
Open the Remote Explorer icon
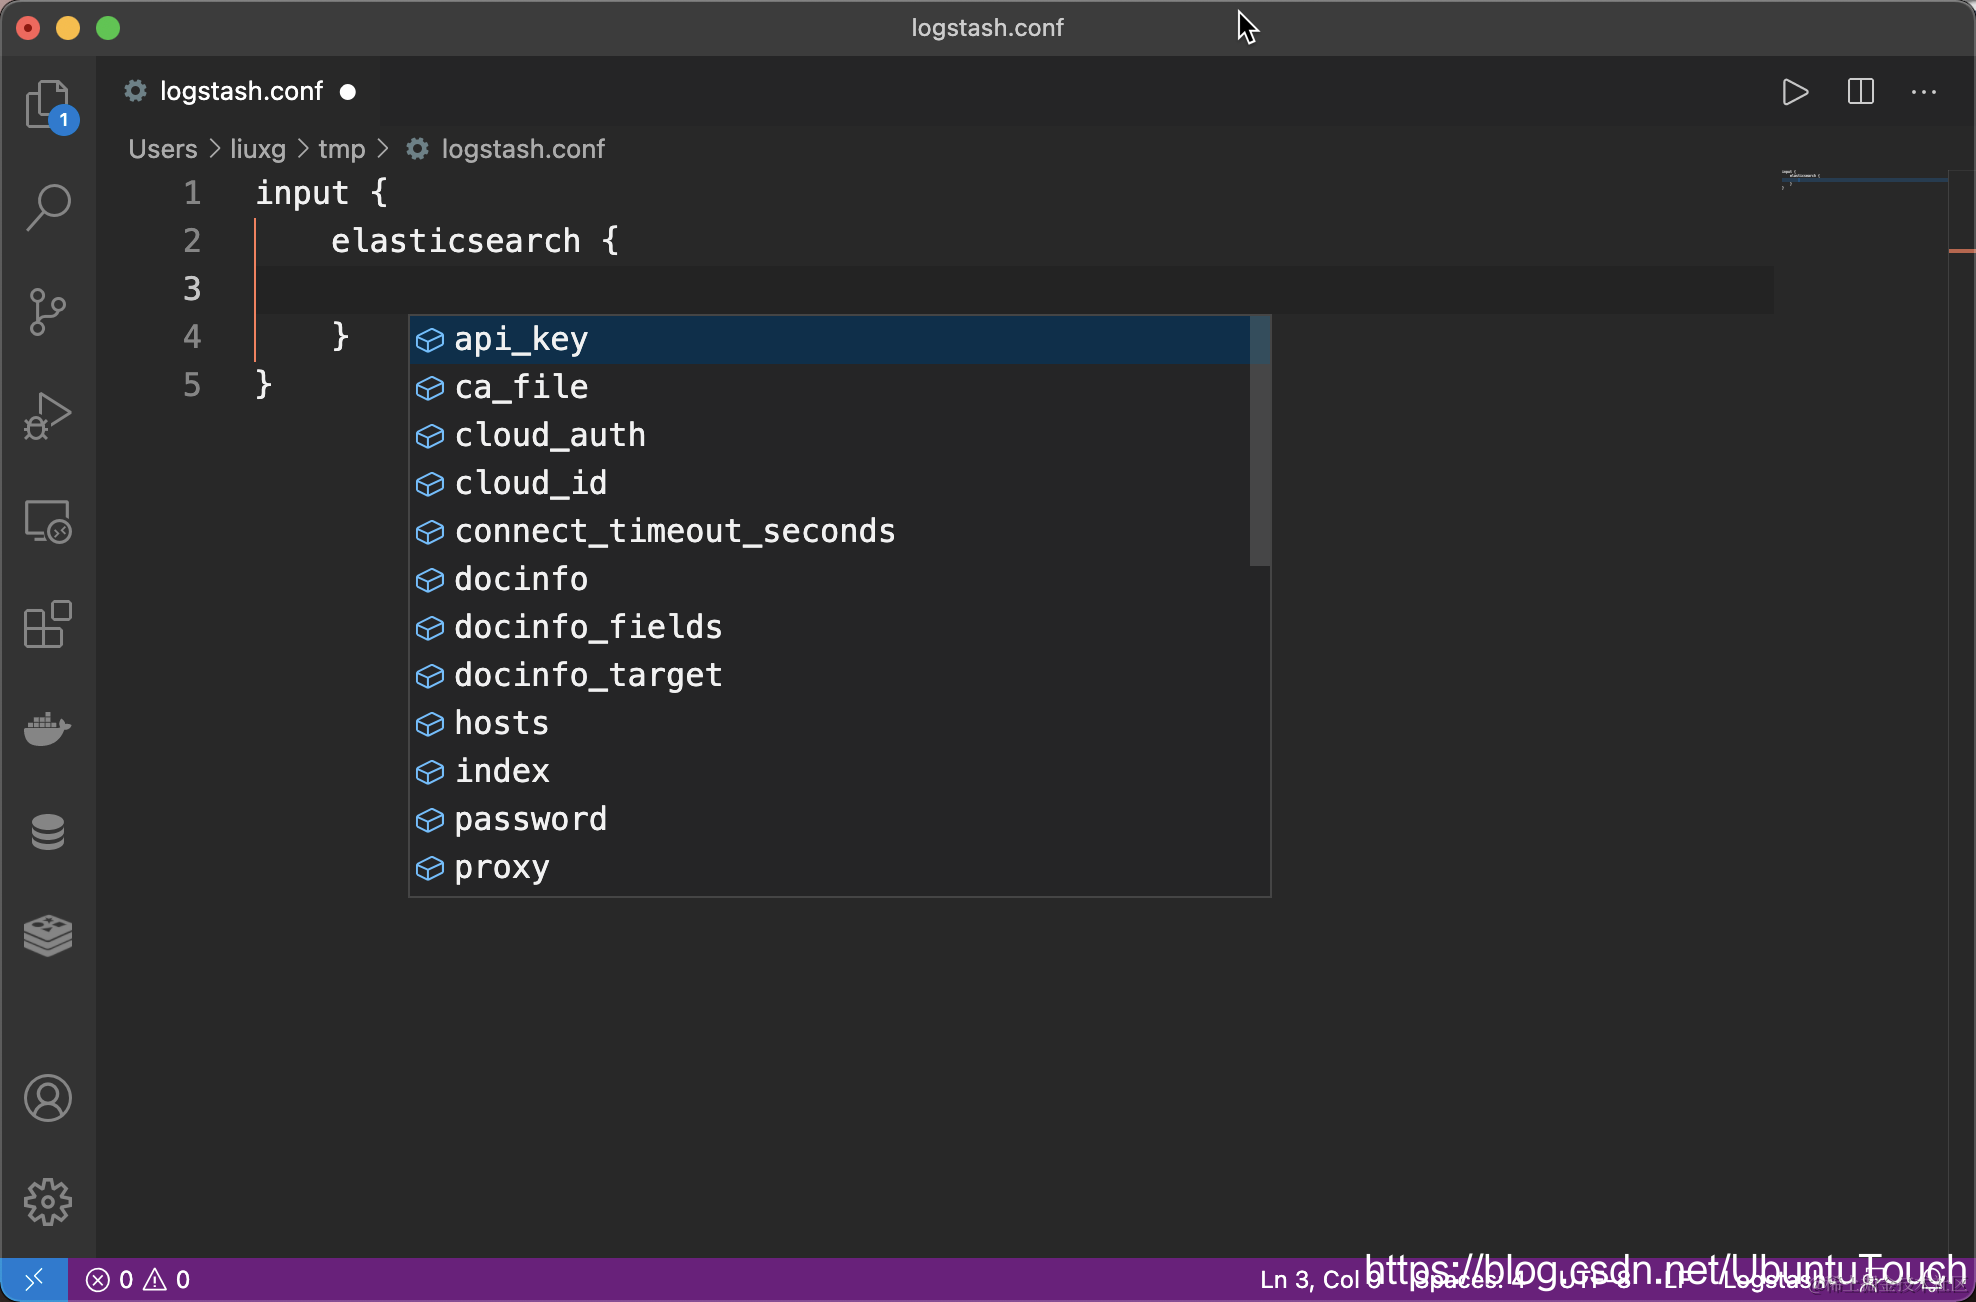(x=48, y=521)
